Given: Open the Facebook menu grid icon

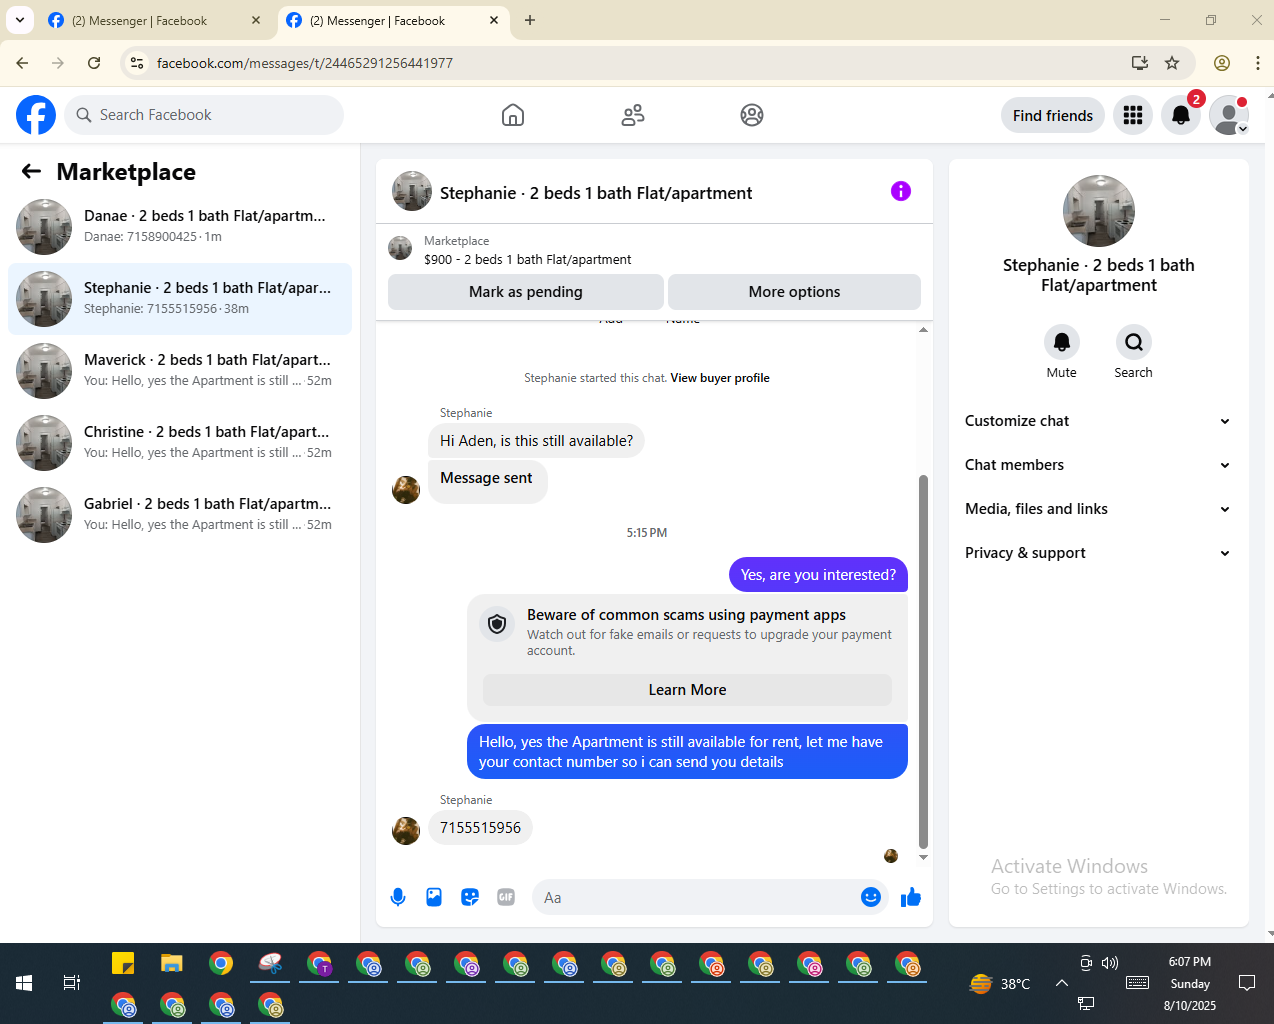Looking at the screenshot, I should tap(1133, 115).
